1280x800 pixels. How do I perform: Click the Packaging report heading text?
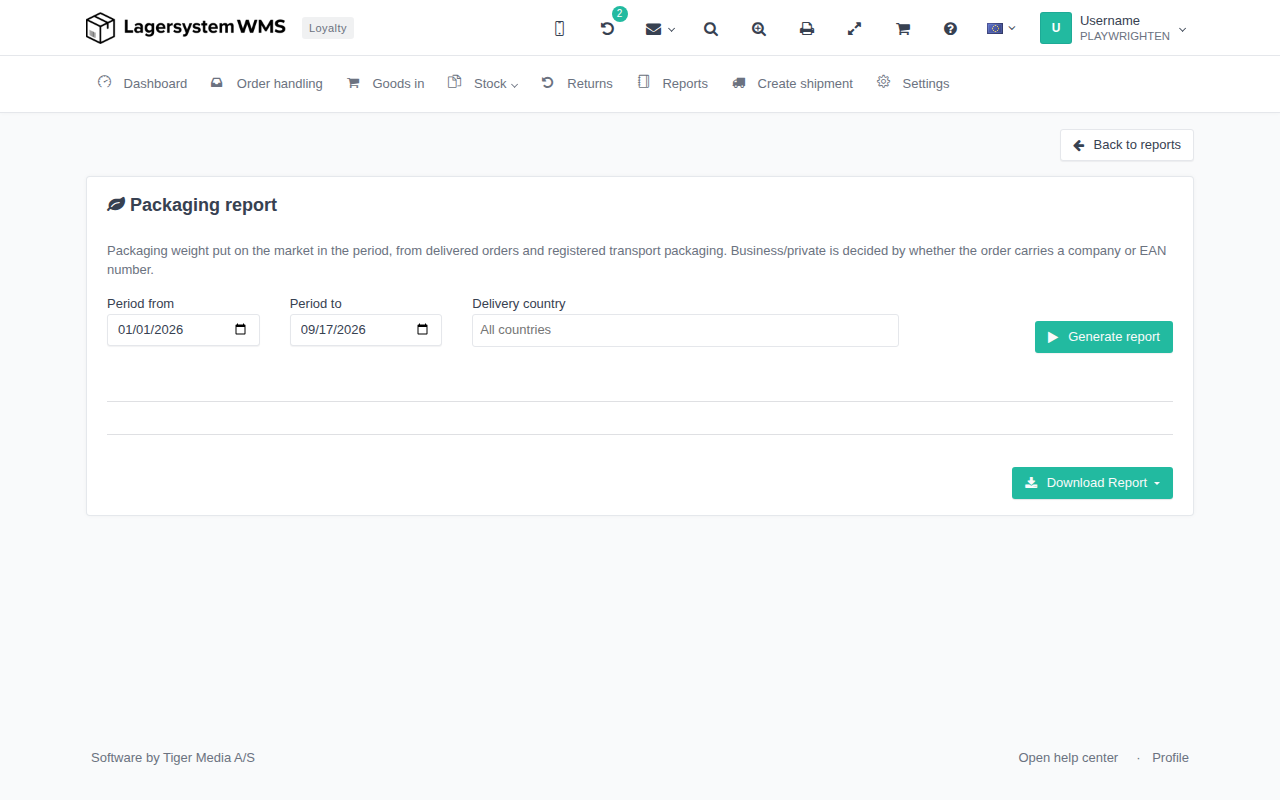click(203, 205)
